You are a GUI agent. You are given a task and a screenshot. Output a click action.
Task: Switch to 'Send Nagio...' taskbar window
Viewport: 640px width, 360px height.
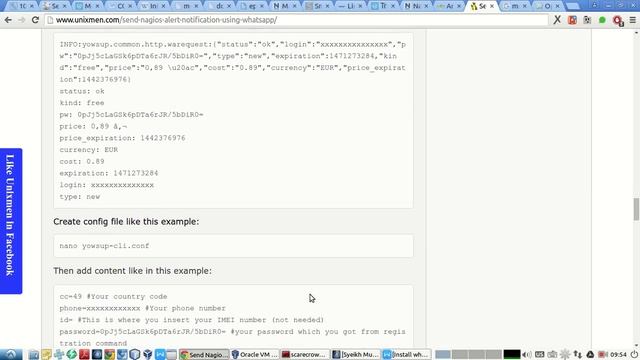(204, 355)
